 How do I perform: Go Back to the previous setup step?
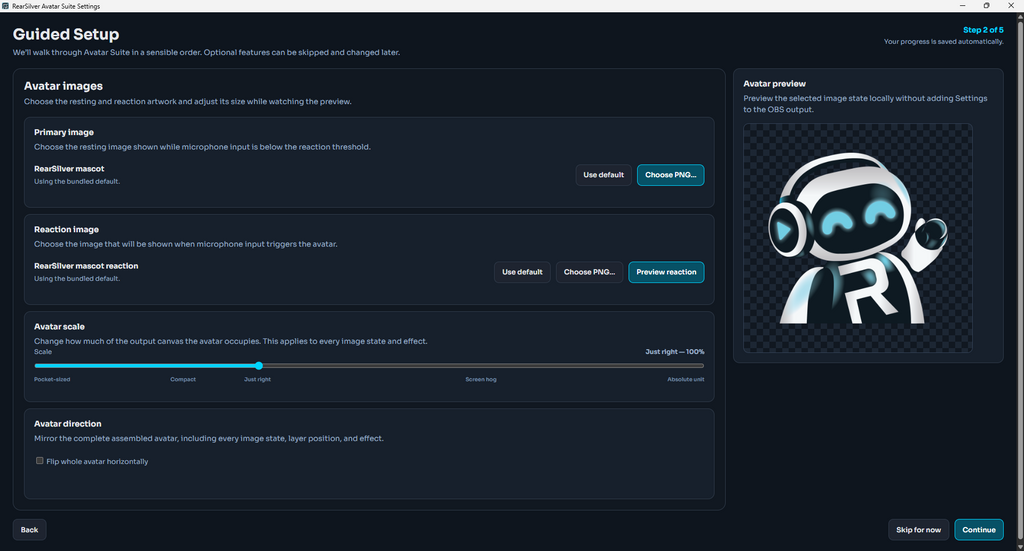pos(29,529)
